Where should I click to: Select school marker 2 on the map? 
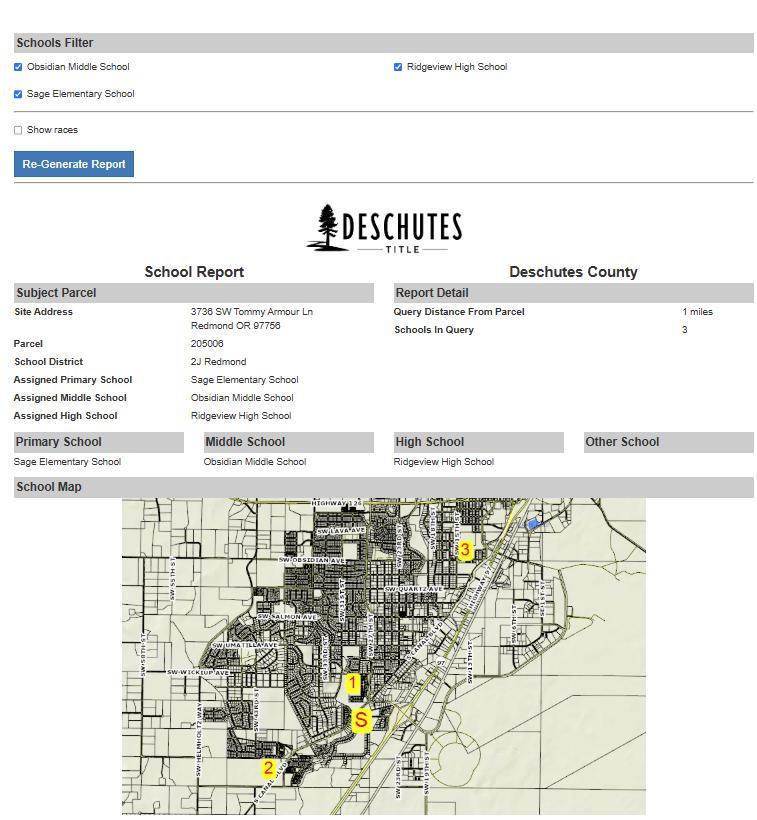(268, 768)
